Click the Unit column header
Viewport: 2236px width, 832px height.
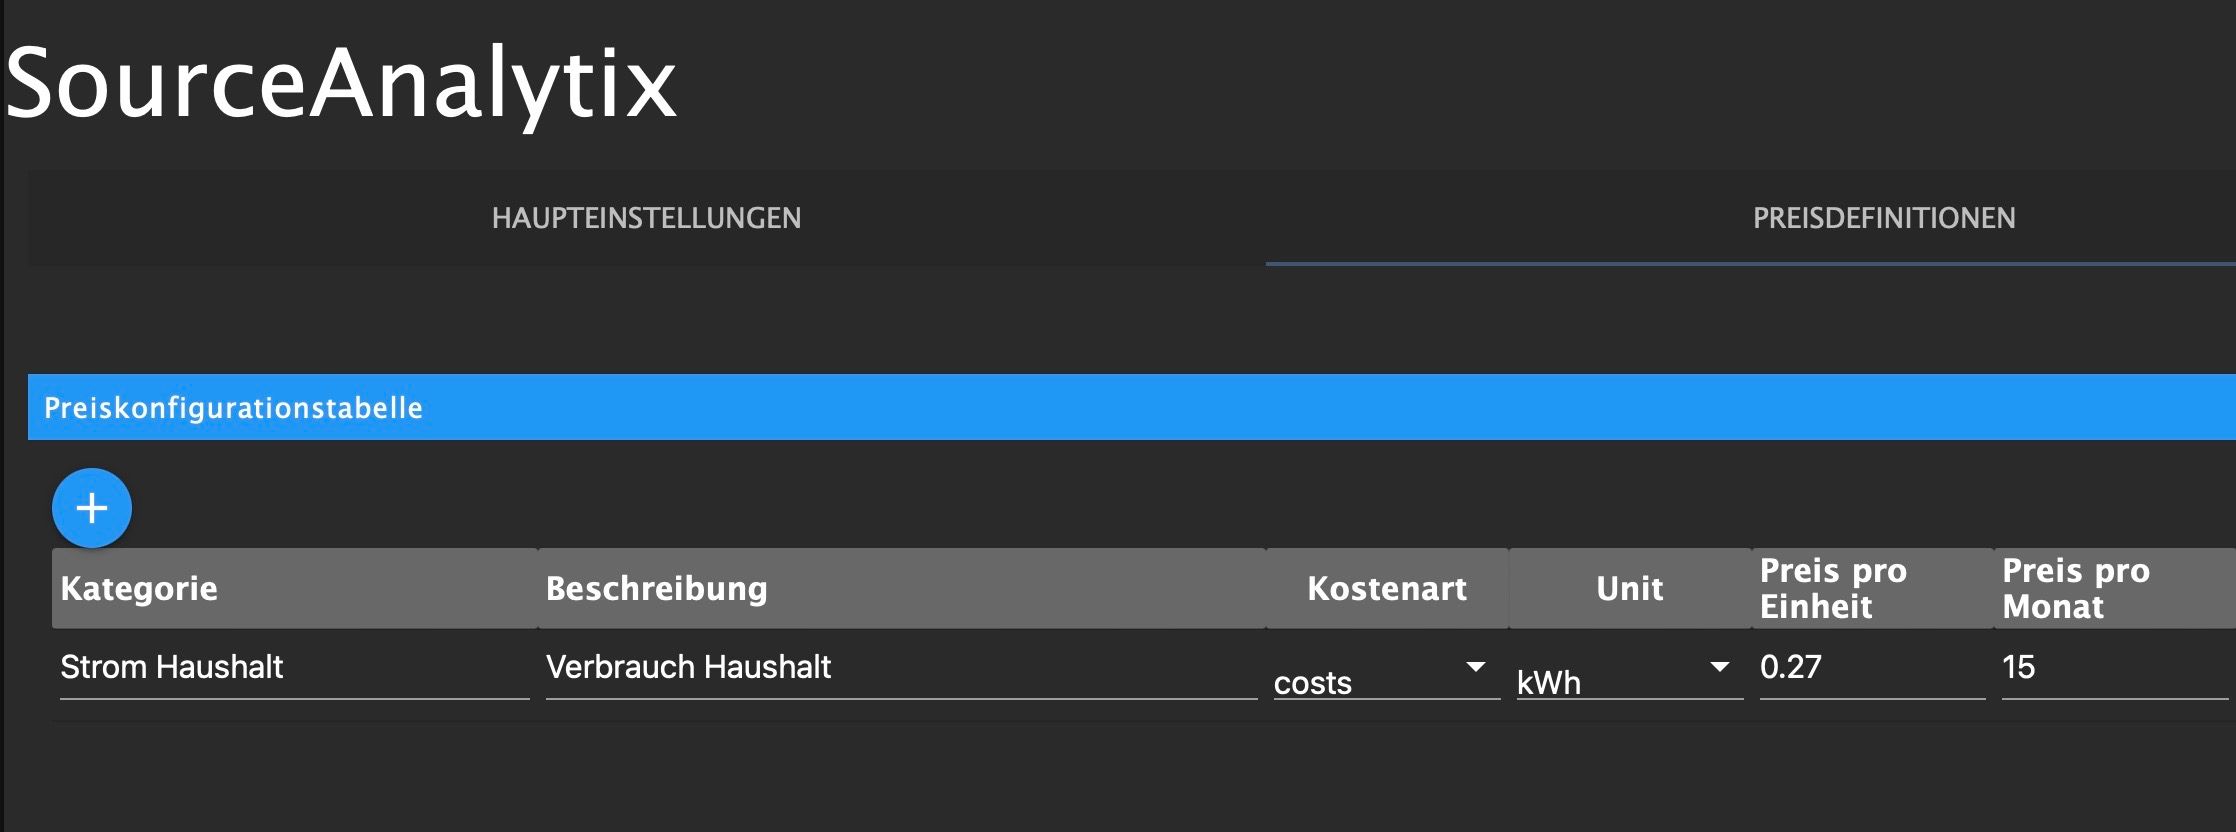[x=1629, y=588]
